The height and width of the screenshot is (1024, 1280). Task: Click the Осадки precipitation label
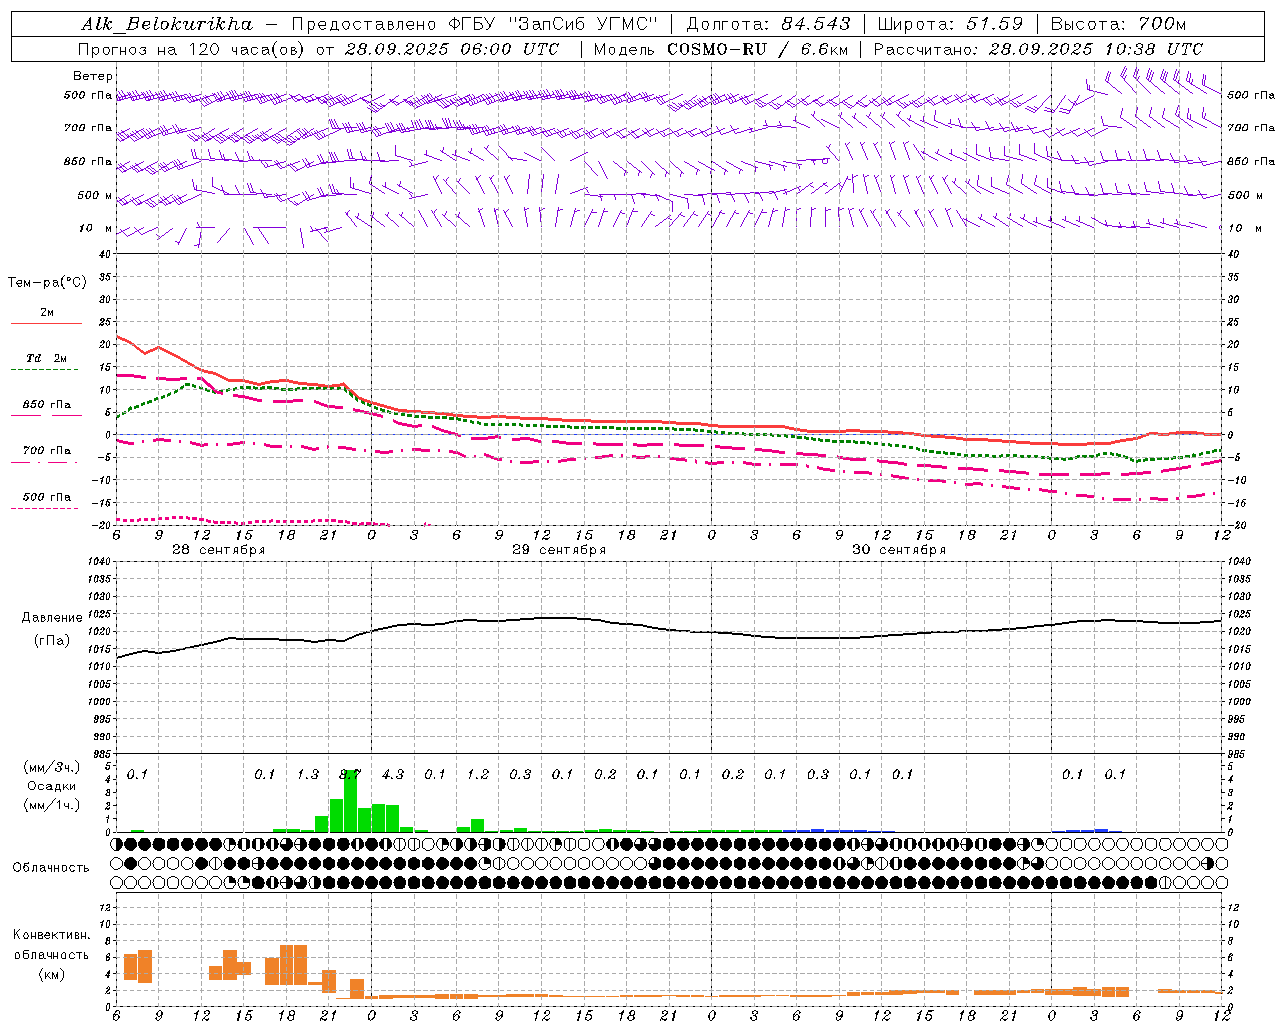coord(52,786)
